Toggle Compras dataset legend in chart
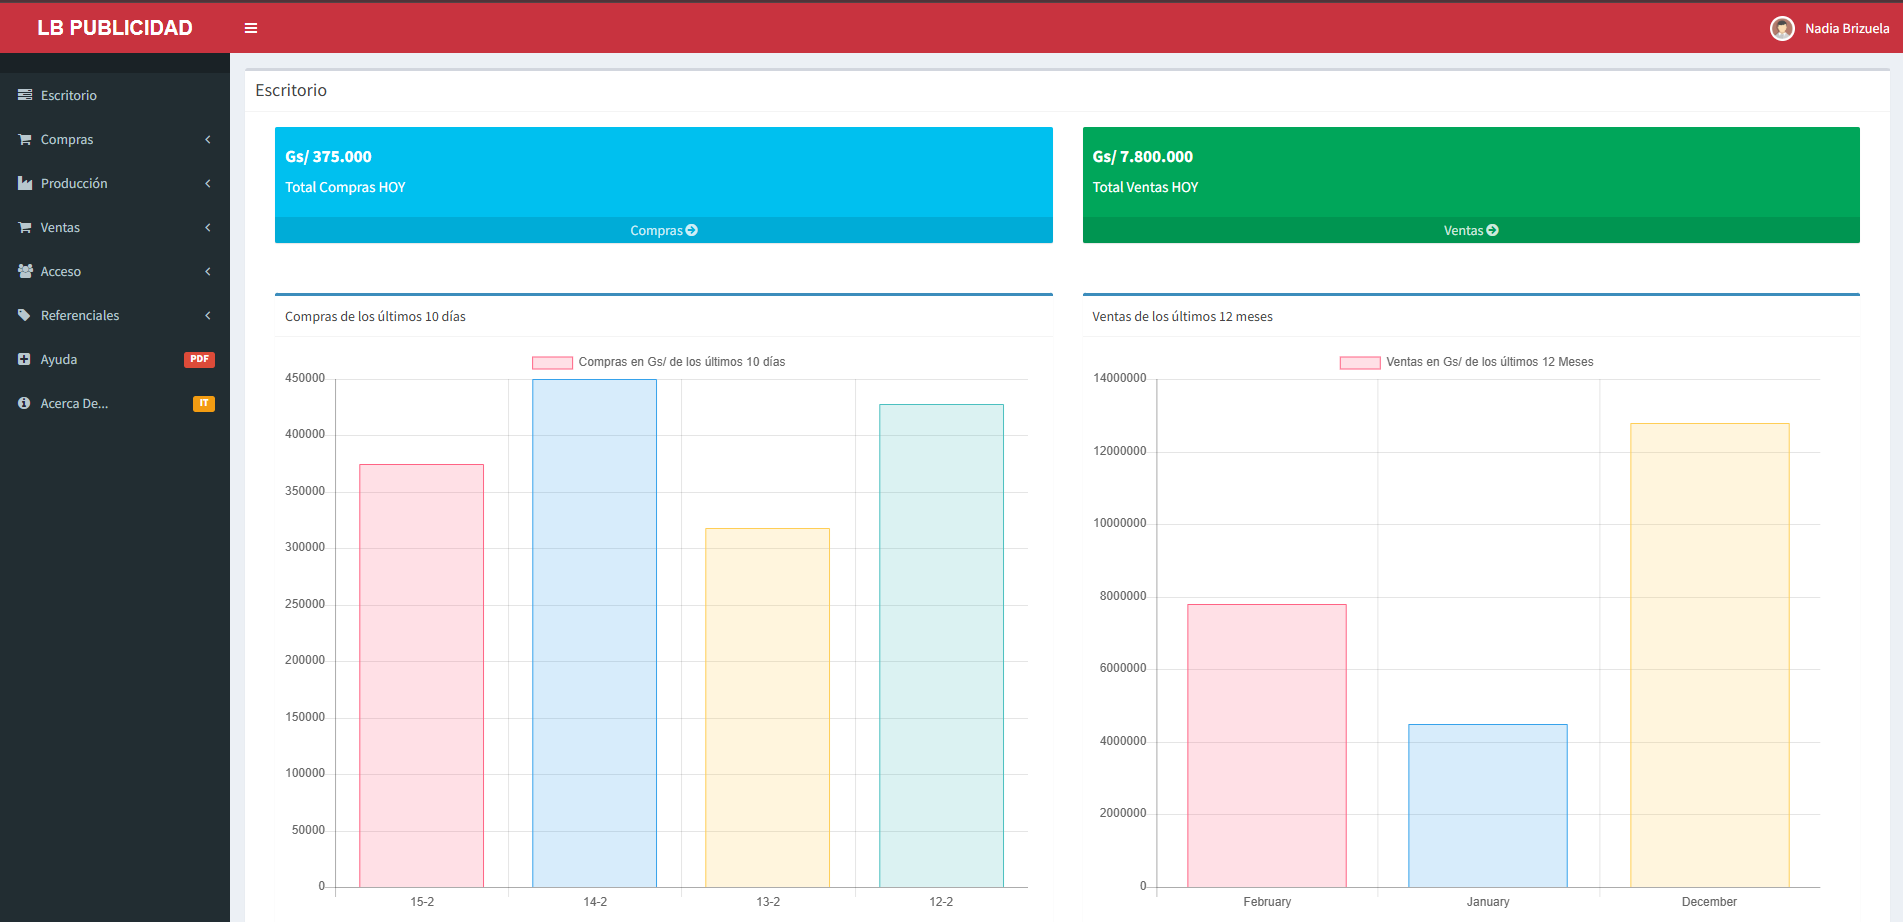Viewport: 1903px width, 922px height. pos(552,362)
